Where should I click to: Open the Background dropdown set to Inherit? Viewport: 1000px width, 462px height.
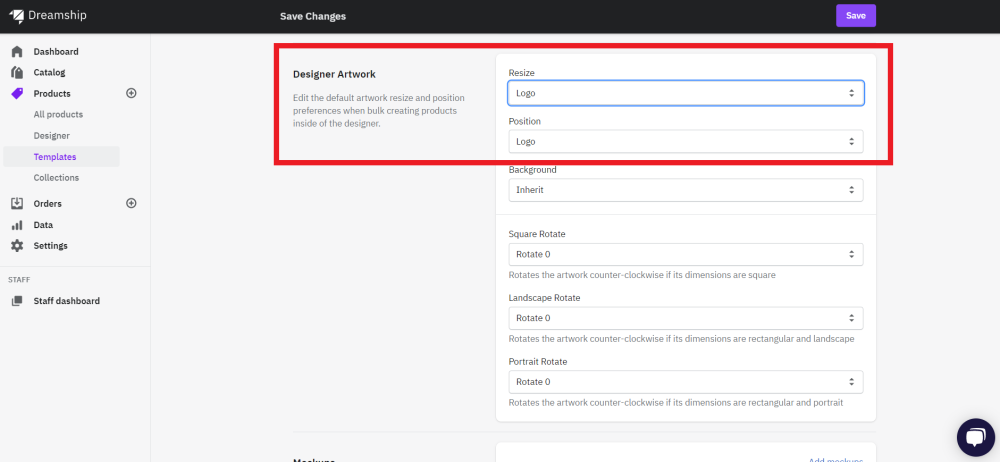tap(686, 190)
